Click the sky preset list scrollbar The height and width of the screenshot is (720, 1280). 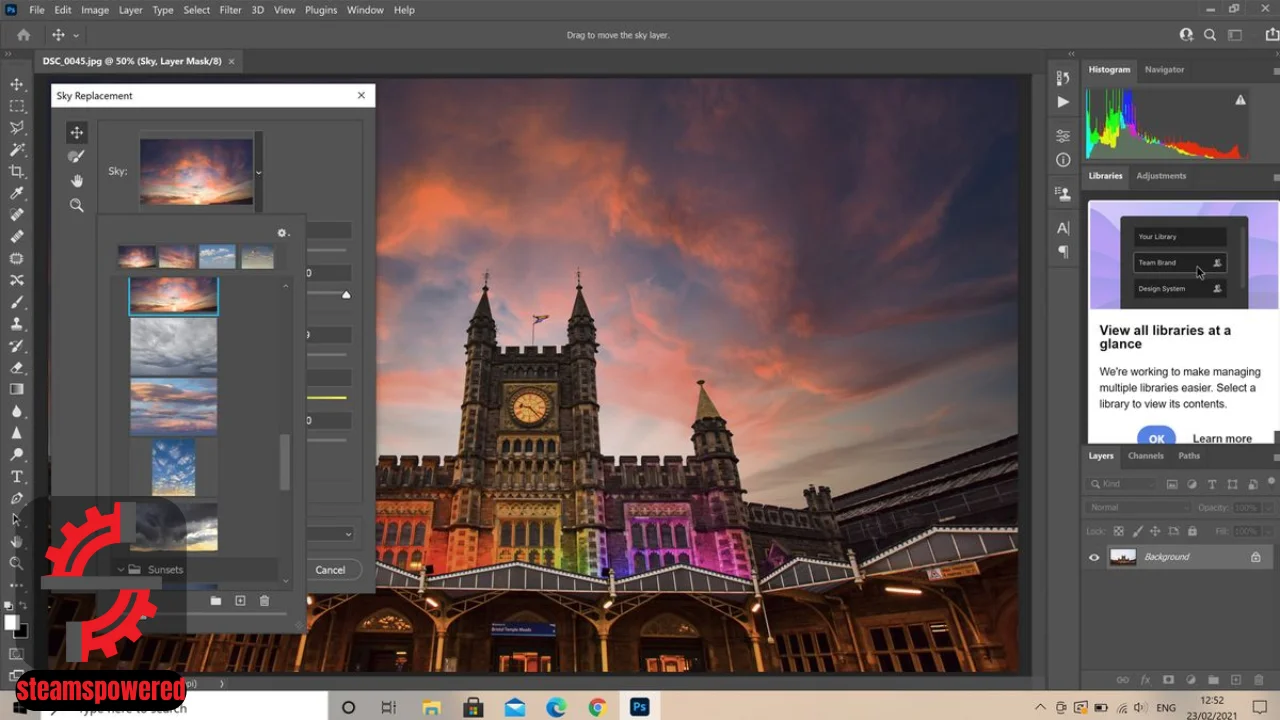[284, 462]
